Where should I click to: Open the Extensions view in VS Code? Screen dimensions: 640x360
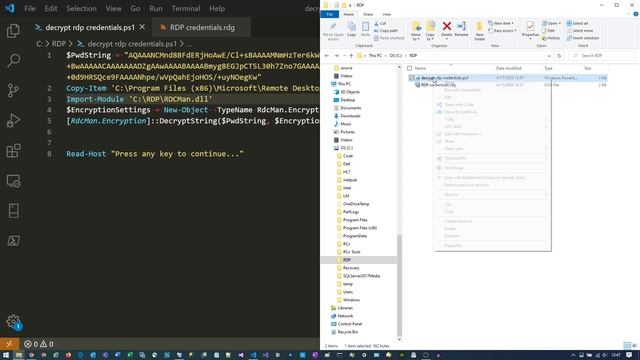coord(13,151)
